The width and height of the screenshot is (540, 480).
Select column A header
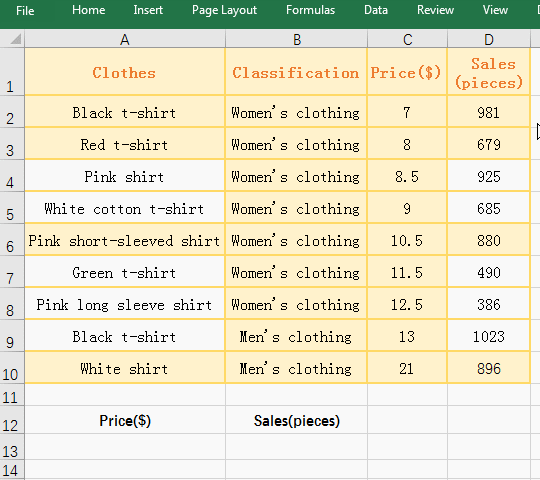125,39
